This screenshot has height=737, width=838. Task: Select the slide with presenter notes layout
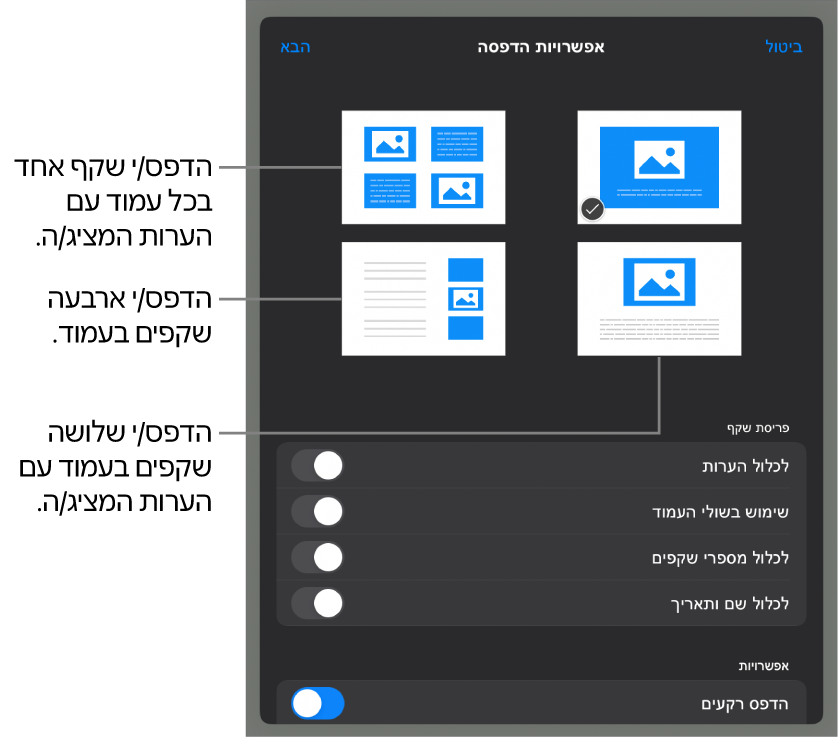click(659, 299)
